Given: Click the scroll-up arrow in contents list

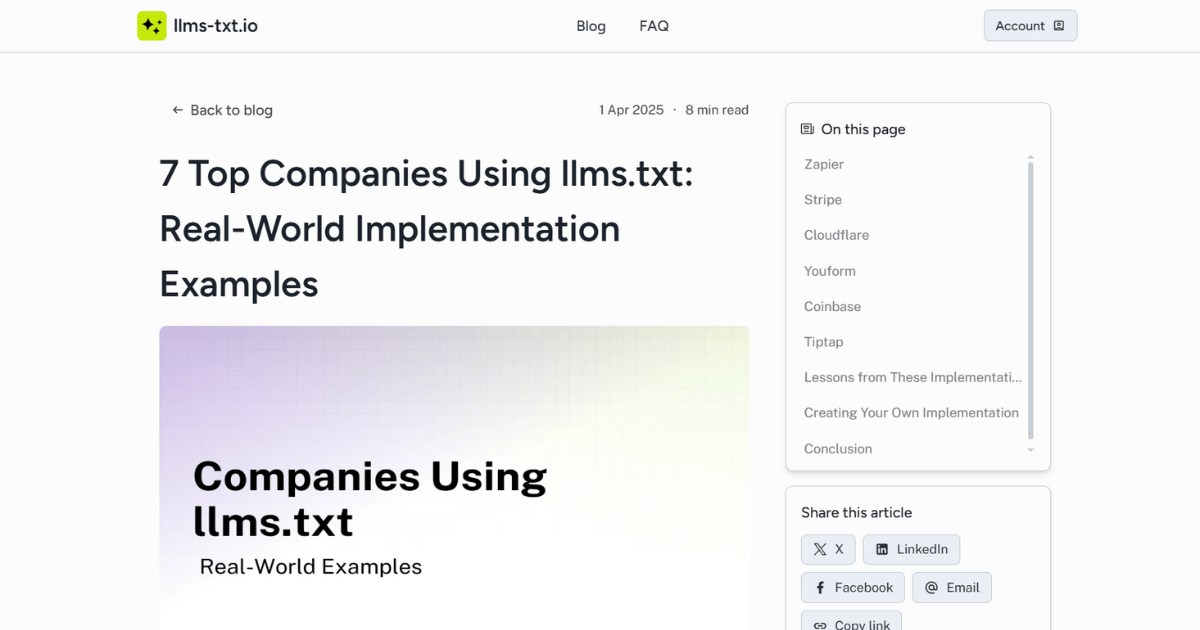Looking at the screenshot, I should click(1031, 157).
